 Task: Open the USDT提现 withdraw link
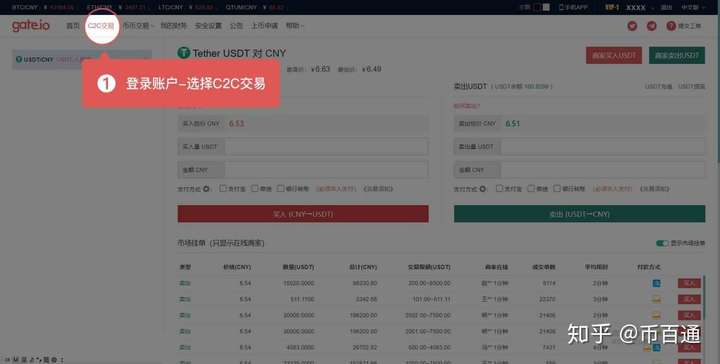[x=692, y=86]
